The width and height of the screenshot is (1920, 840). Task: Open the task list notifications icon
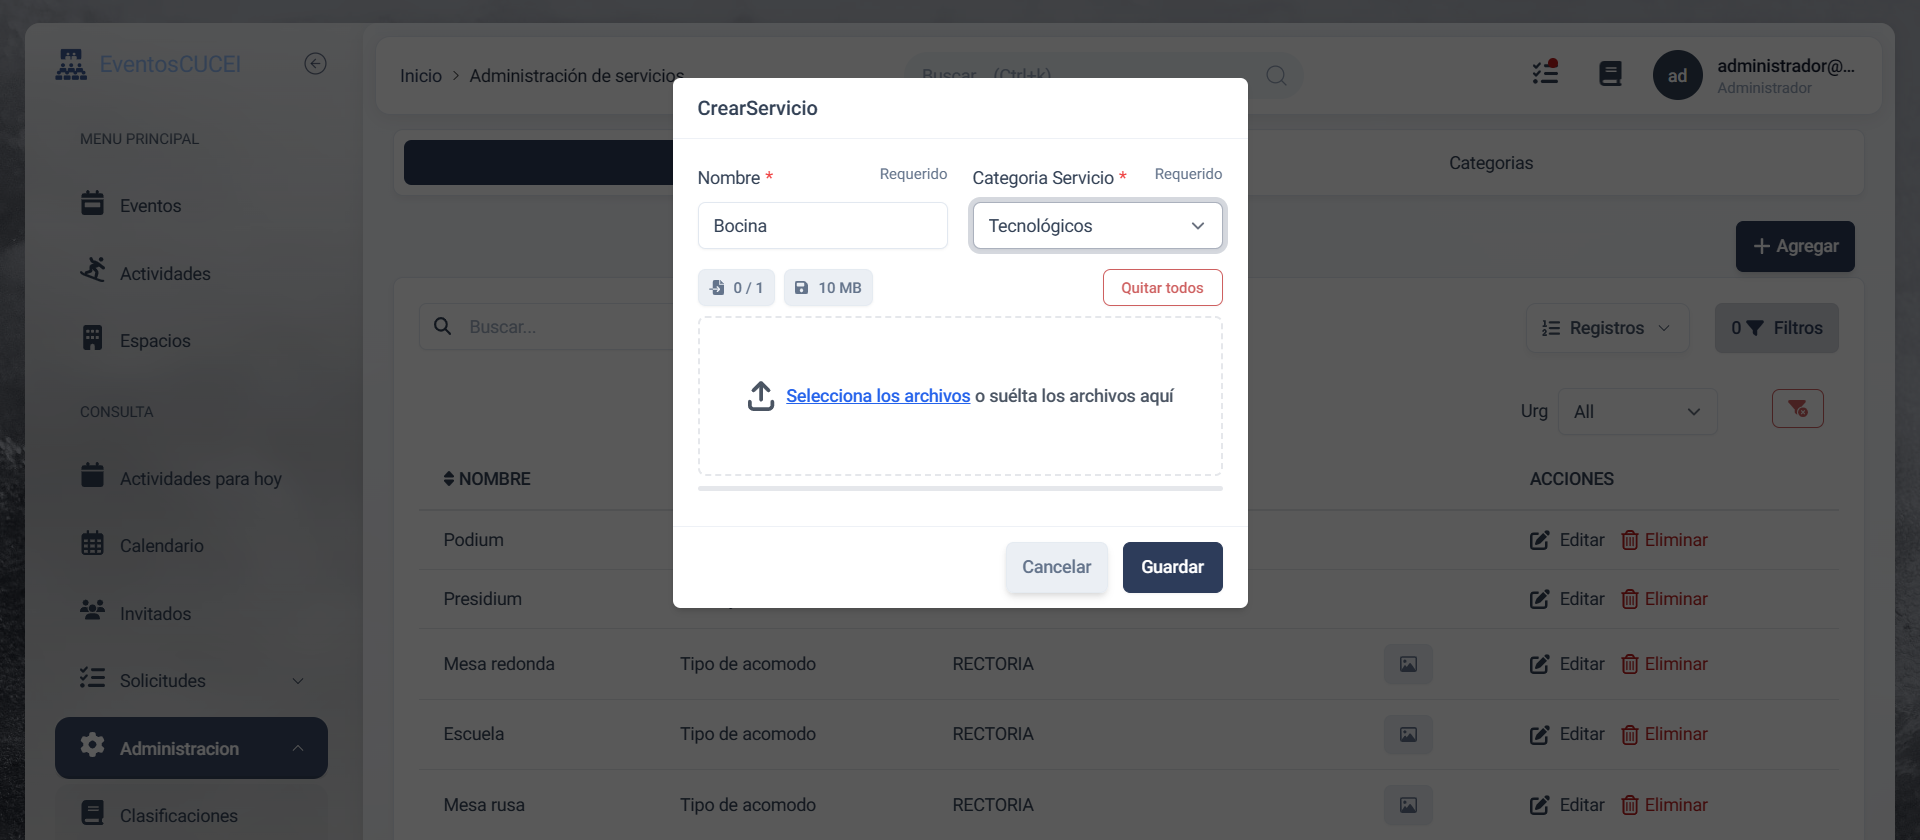[1545, 73]
